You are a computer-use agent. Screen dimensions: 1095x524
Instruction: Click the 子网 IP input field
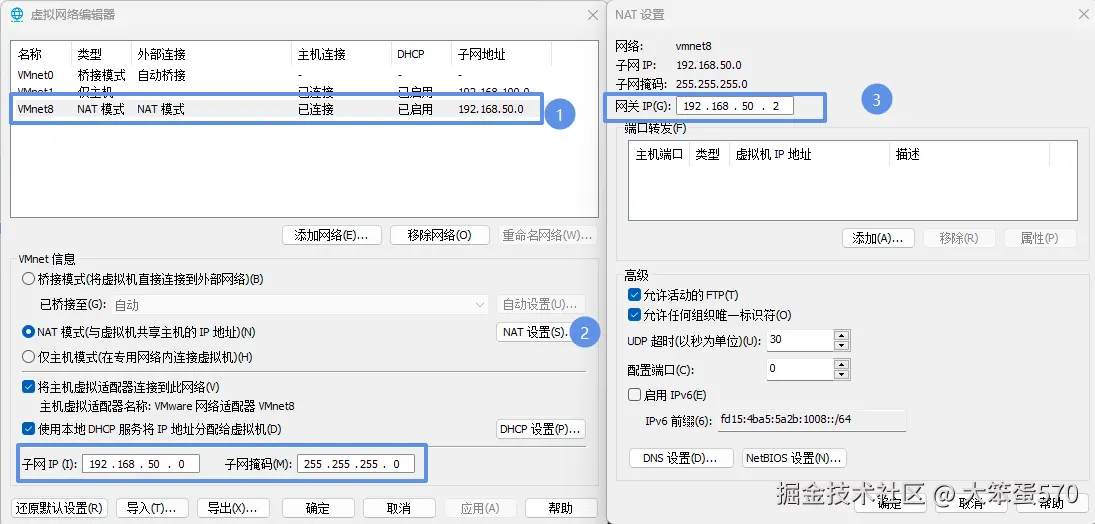click(141, 463)
